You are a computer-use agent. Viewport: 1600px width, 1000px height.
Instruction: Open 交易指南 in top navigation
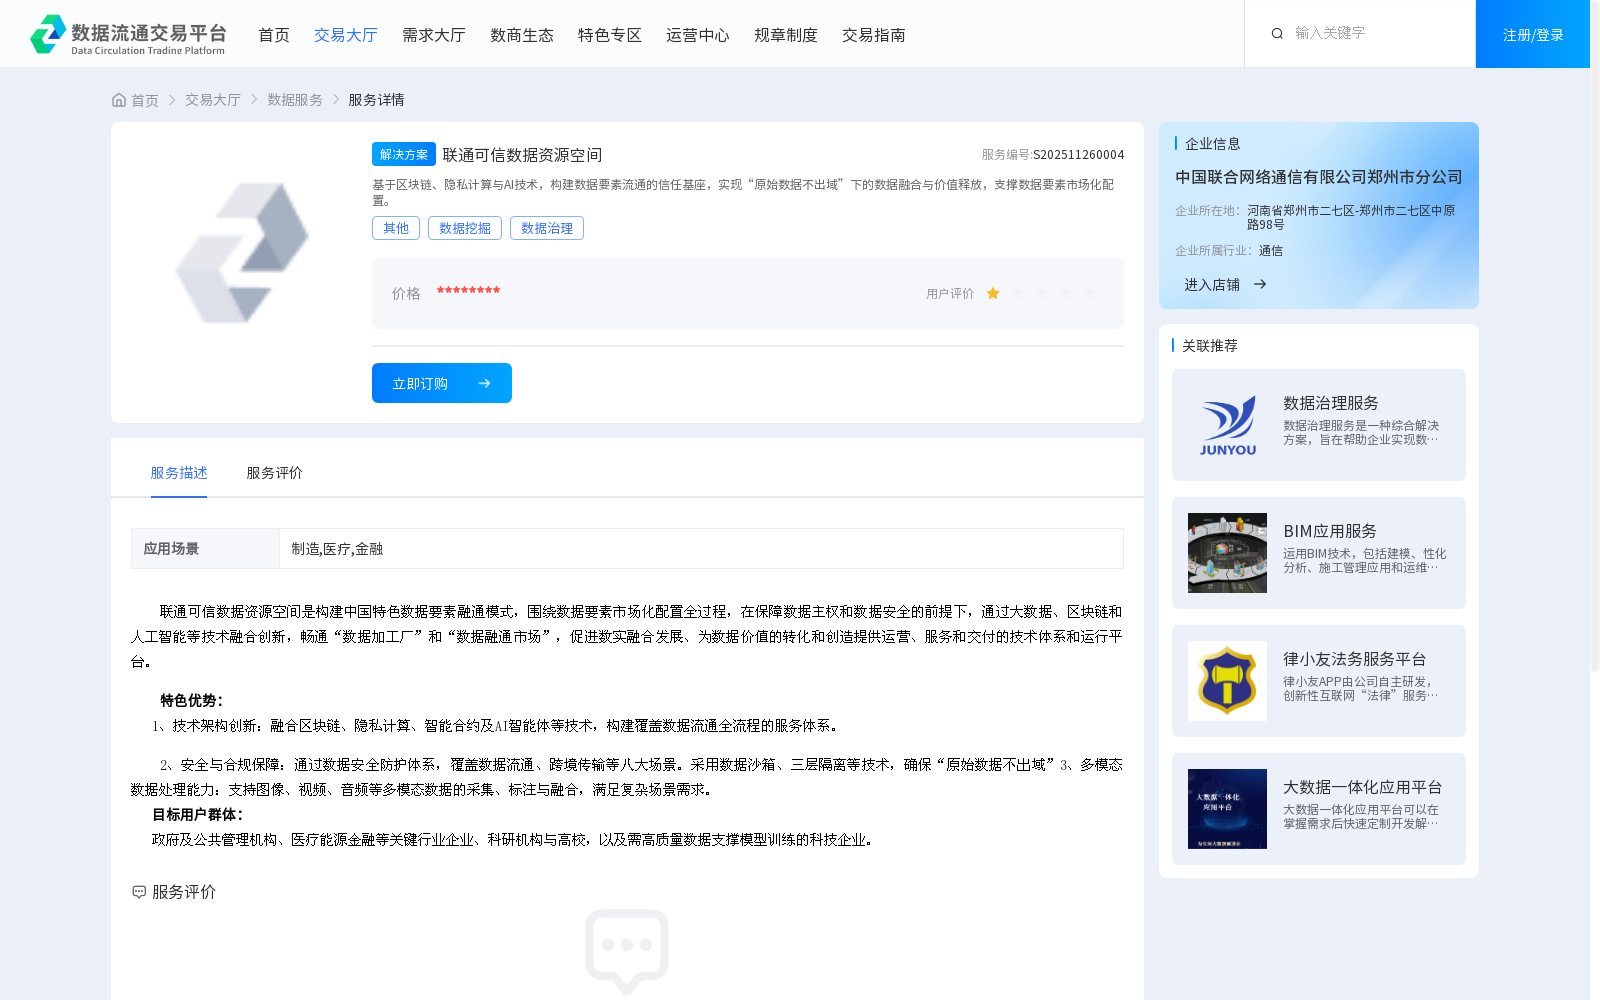874,35
